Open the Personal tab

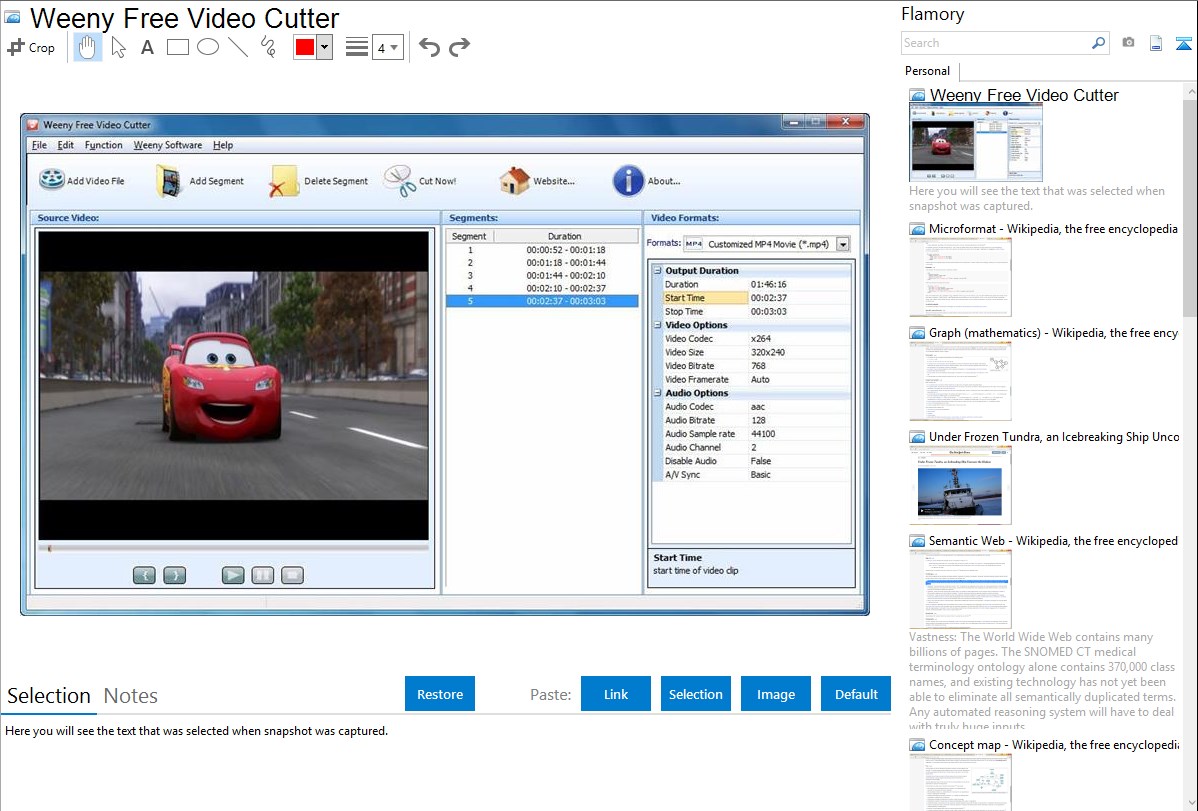coord(927,71)
